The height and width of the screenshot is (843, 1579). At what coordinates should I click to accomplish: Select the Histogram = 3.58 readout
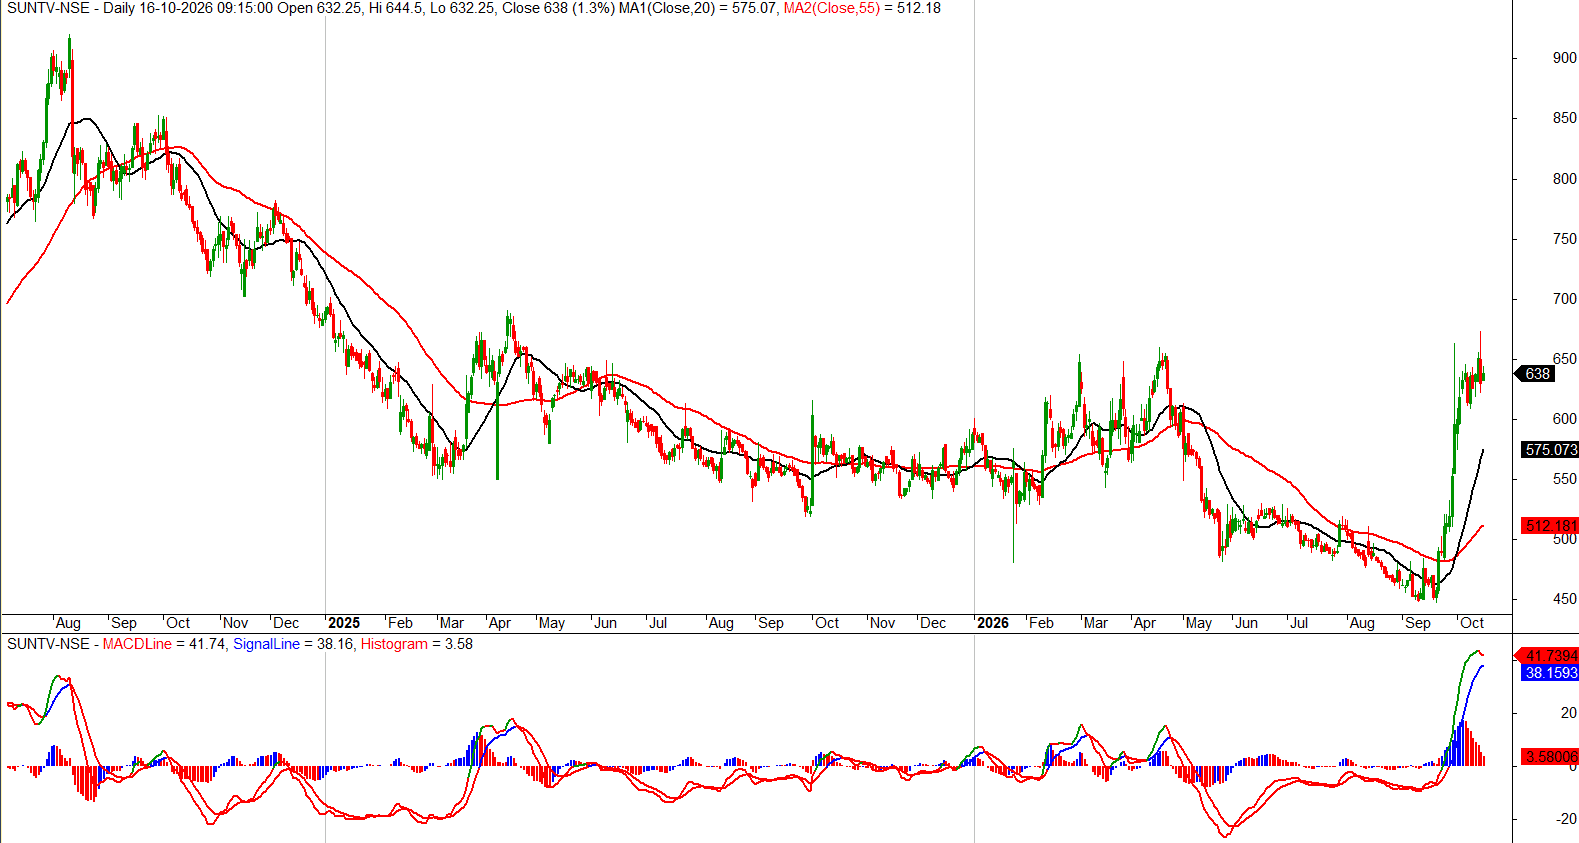coord(417,644)
